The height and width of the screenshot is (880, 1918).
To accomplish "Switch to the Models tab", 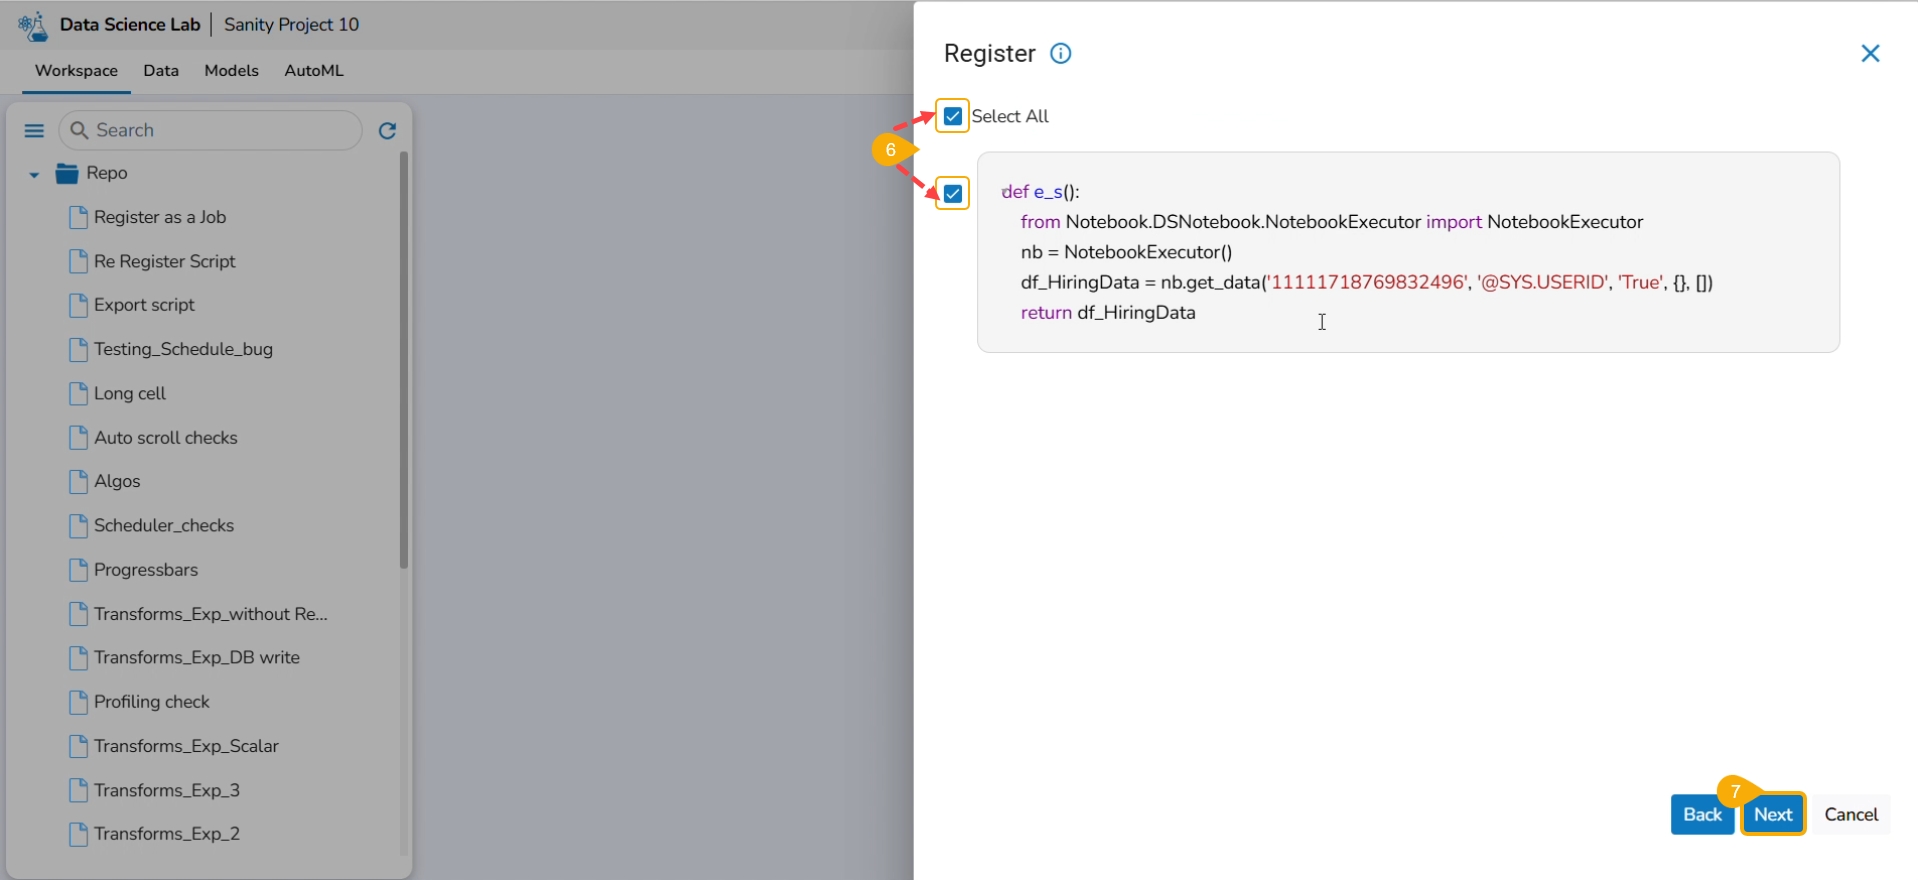I will coord(231,71).
